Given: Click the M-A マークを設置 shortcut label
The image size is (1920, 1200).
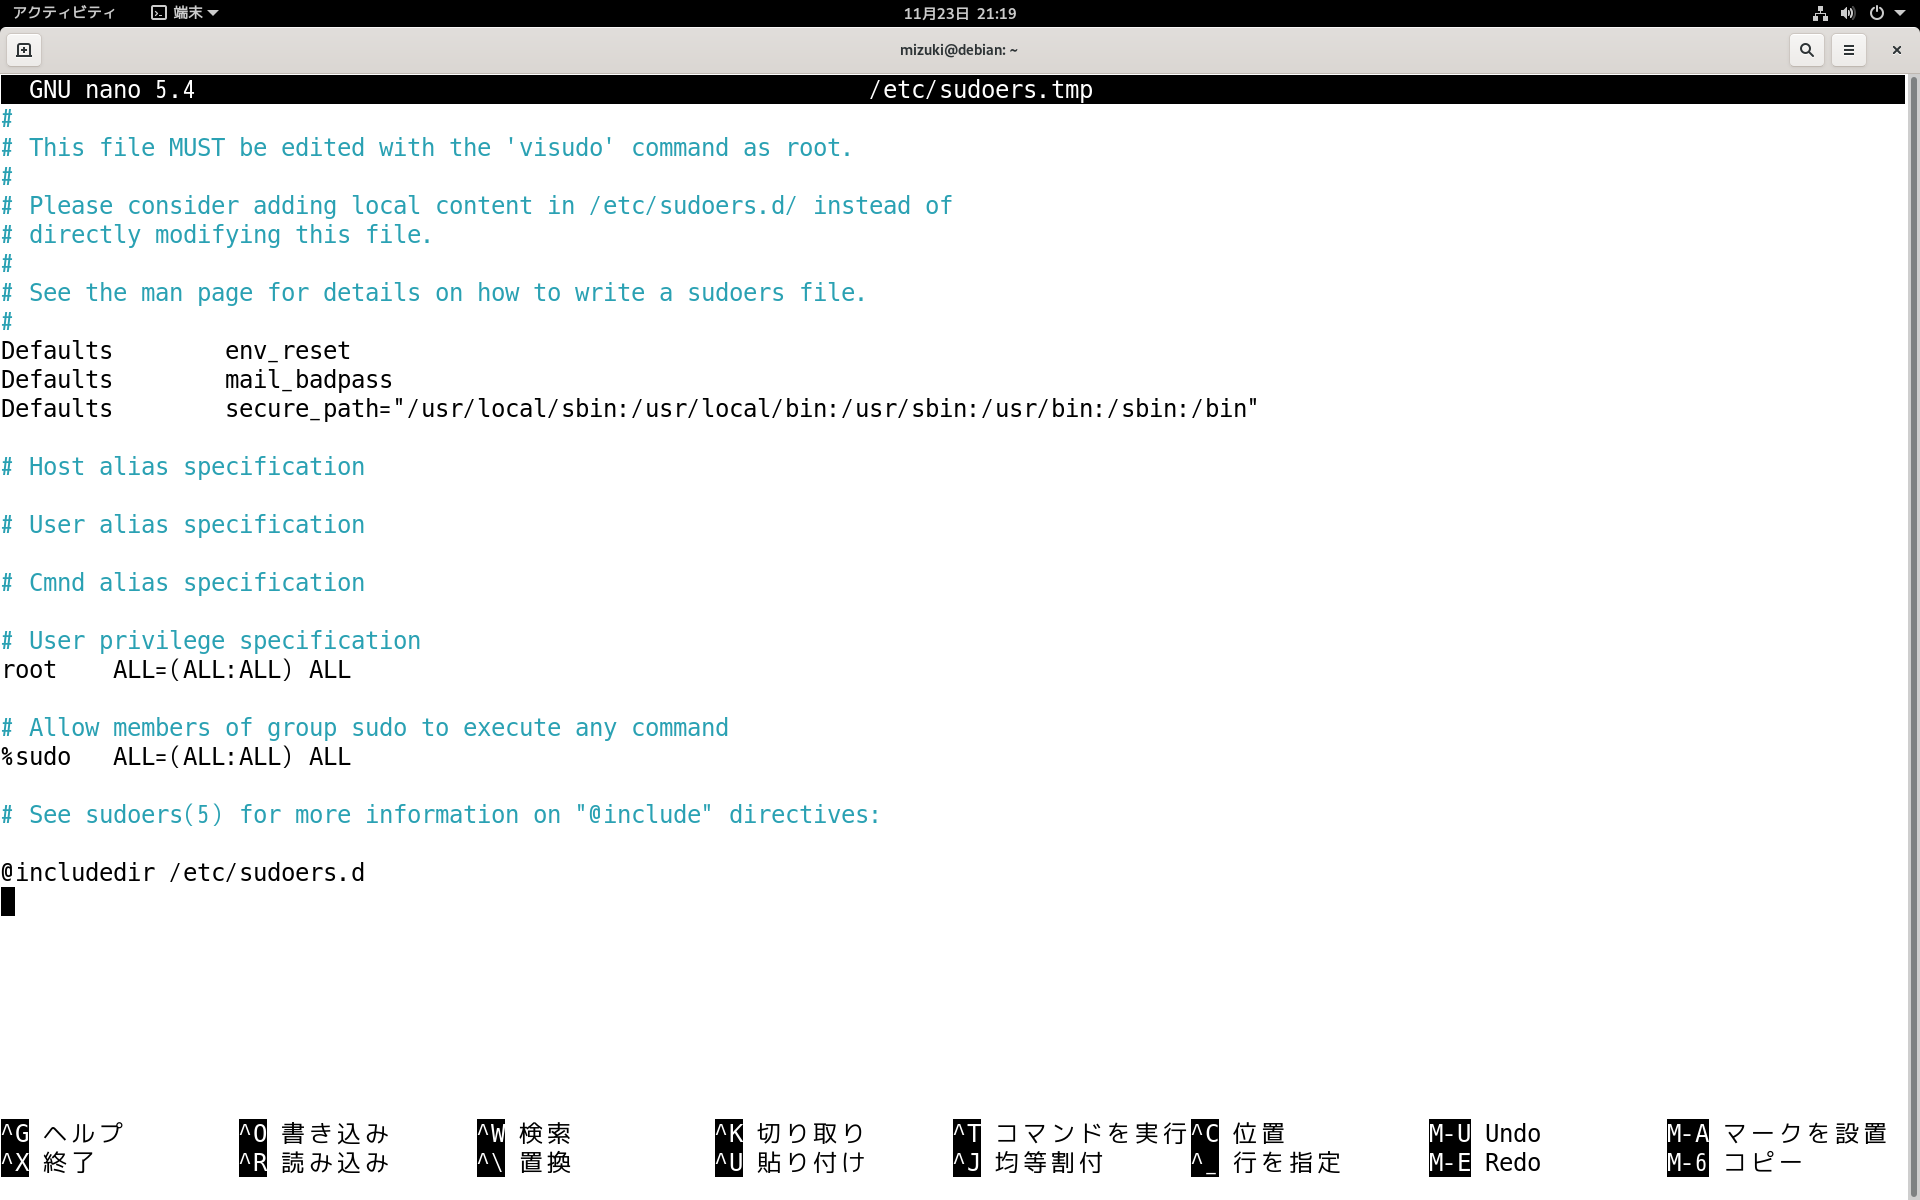Looking at the screenshot, I should pos(1777,1133).
